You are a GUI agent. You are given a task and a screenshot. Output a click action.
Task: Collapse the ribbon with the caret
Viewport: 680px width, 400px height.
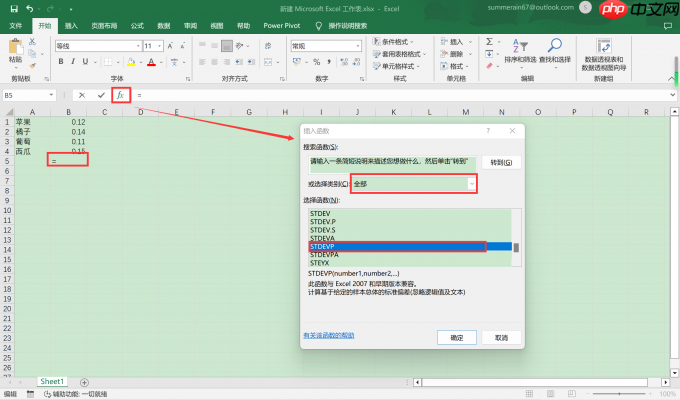click(671, 79)
